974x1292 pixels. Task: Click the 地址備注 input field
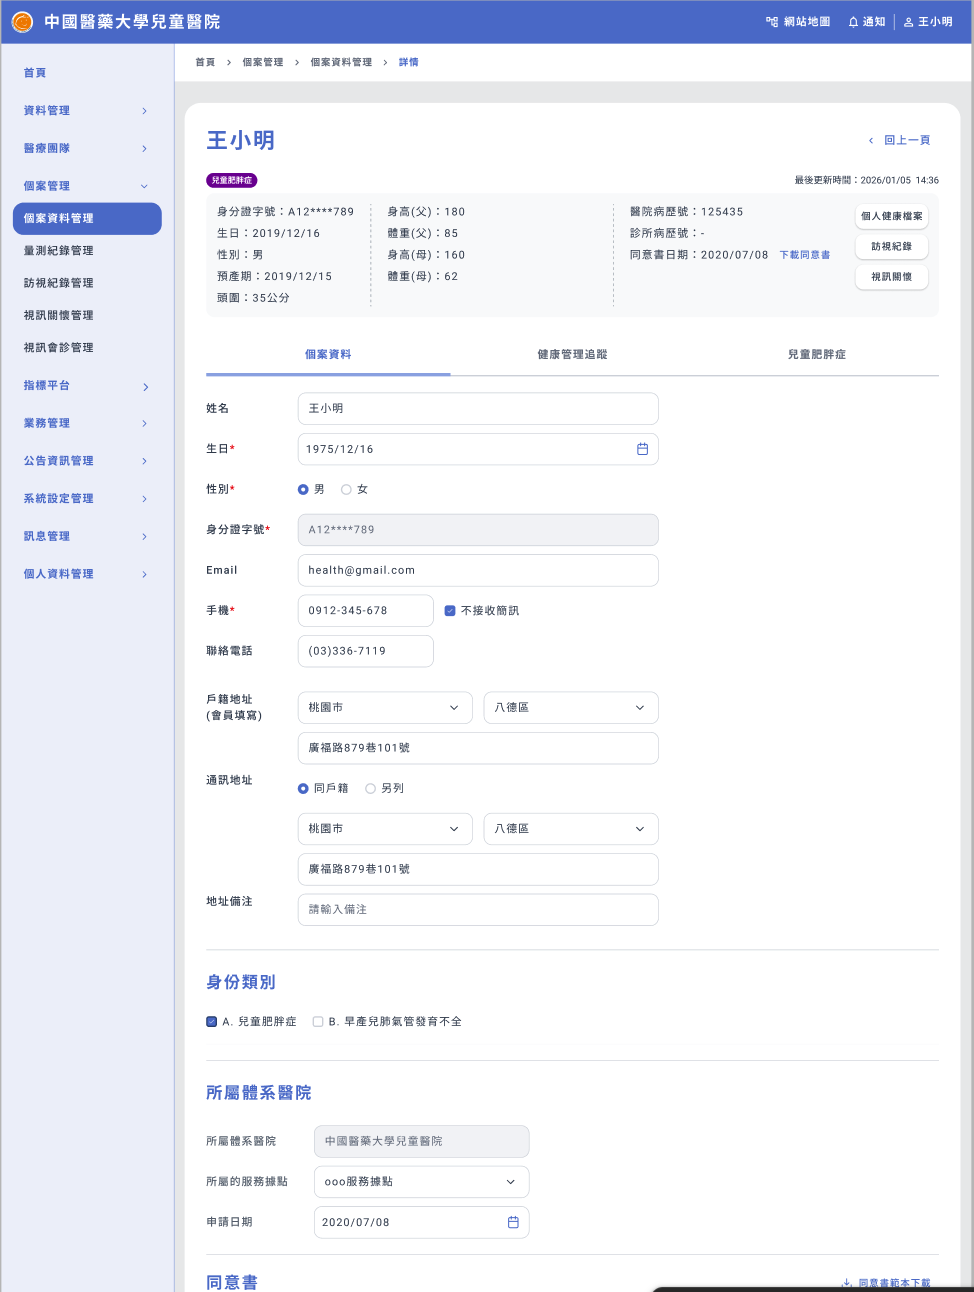click(478, 910)
